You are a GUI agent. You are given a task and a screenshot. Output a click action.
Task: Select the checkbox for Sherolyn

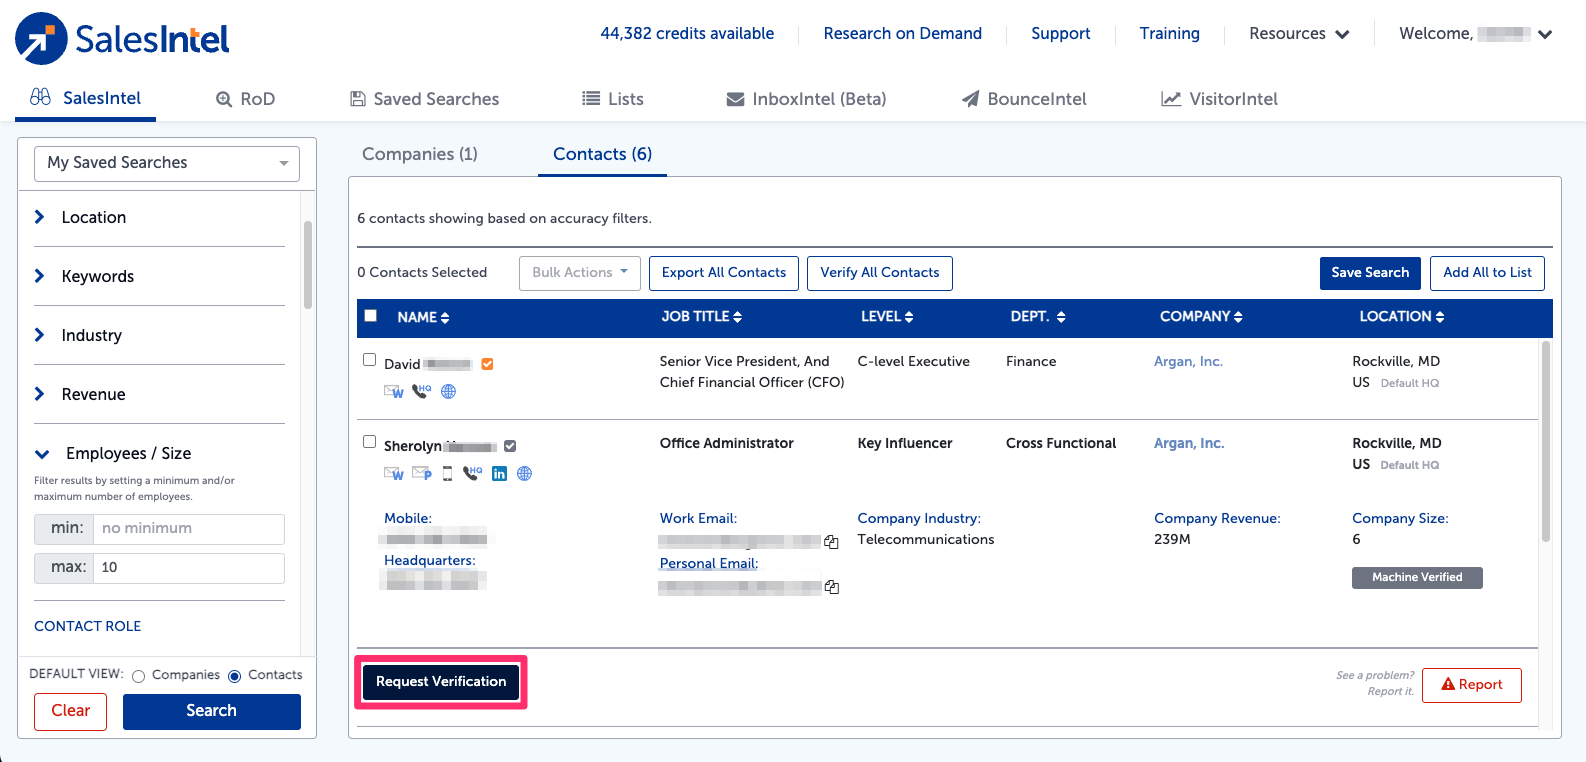pos(370,442)
